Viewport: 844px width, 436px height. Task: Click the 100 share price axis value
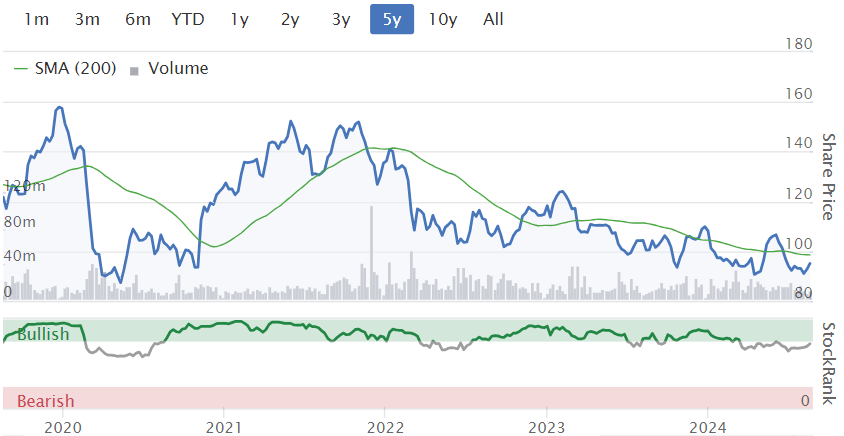(x=799, y=243)
